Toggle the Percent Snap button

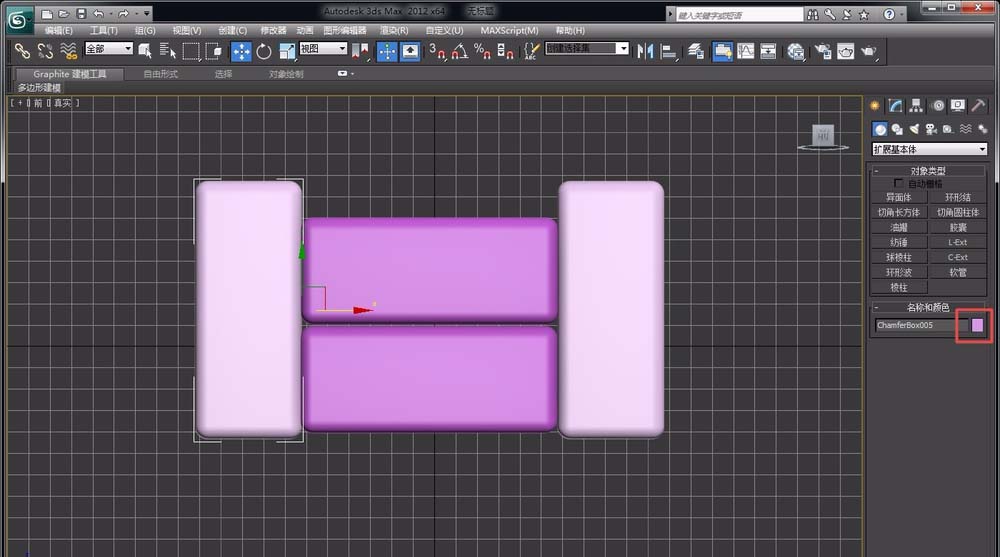[482, 51]
